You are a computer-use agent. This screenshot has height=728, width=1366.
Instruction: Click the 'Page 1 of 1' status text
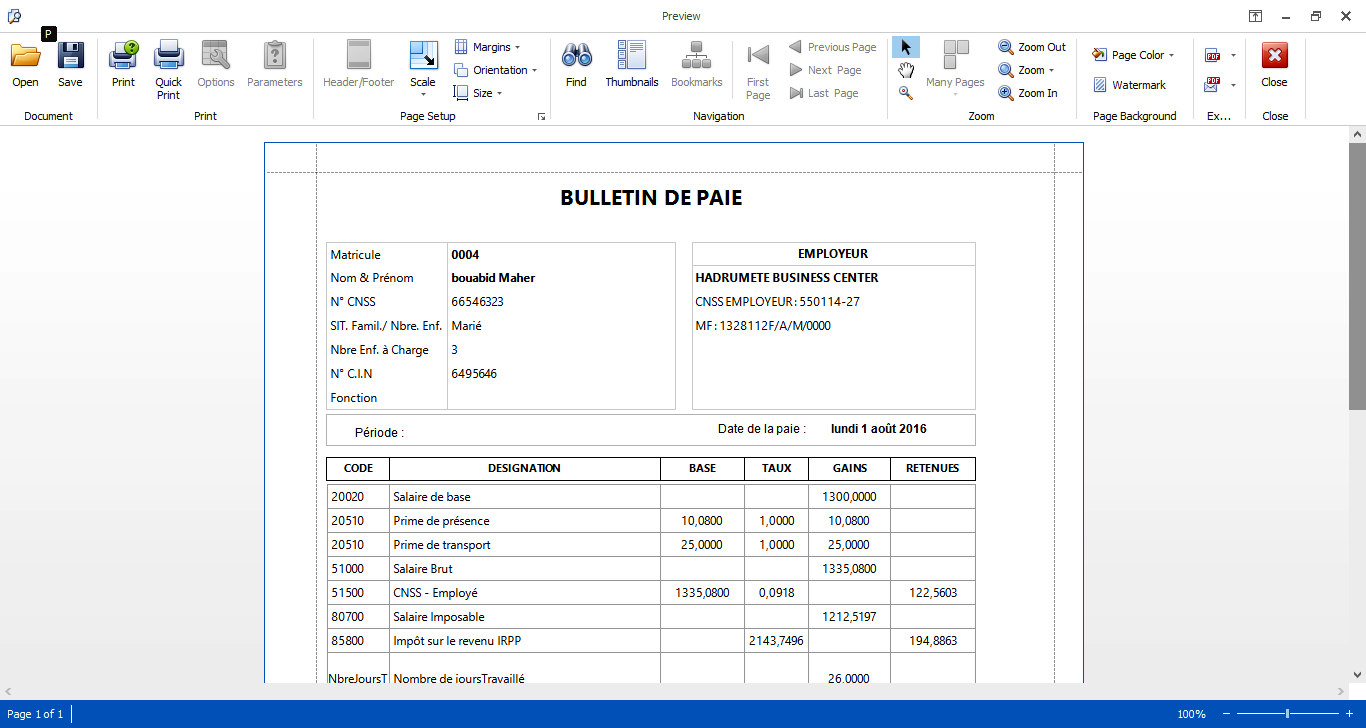35,714
